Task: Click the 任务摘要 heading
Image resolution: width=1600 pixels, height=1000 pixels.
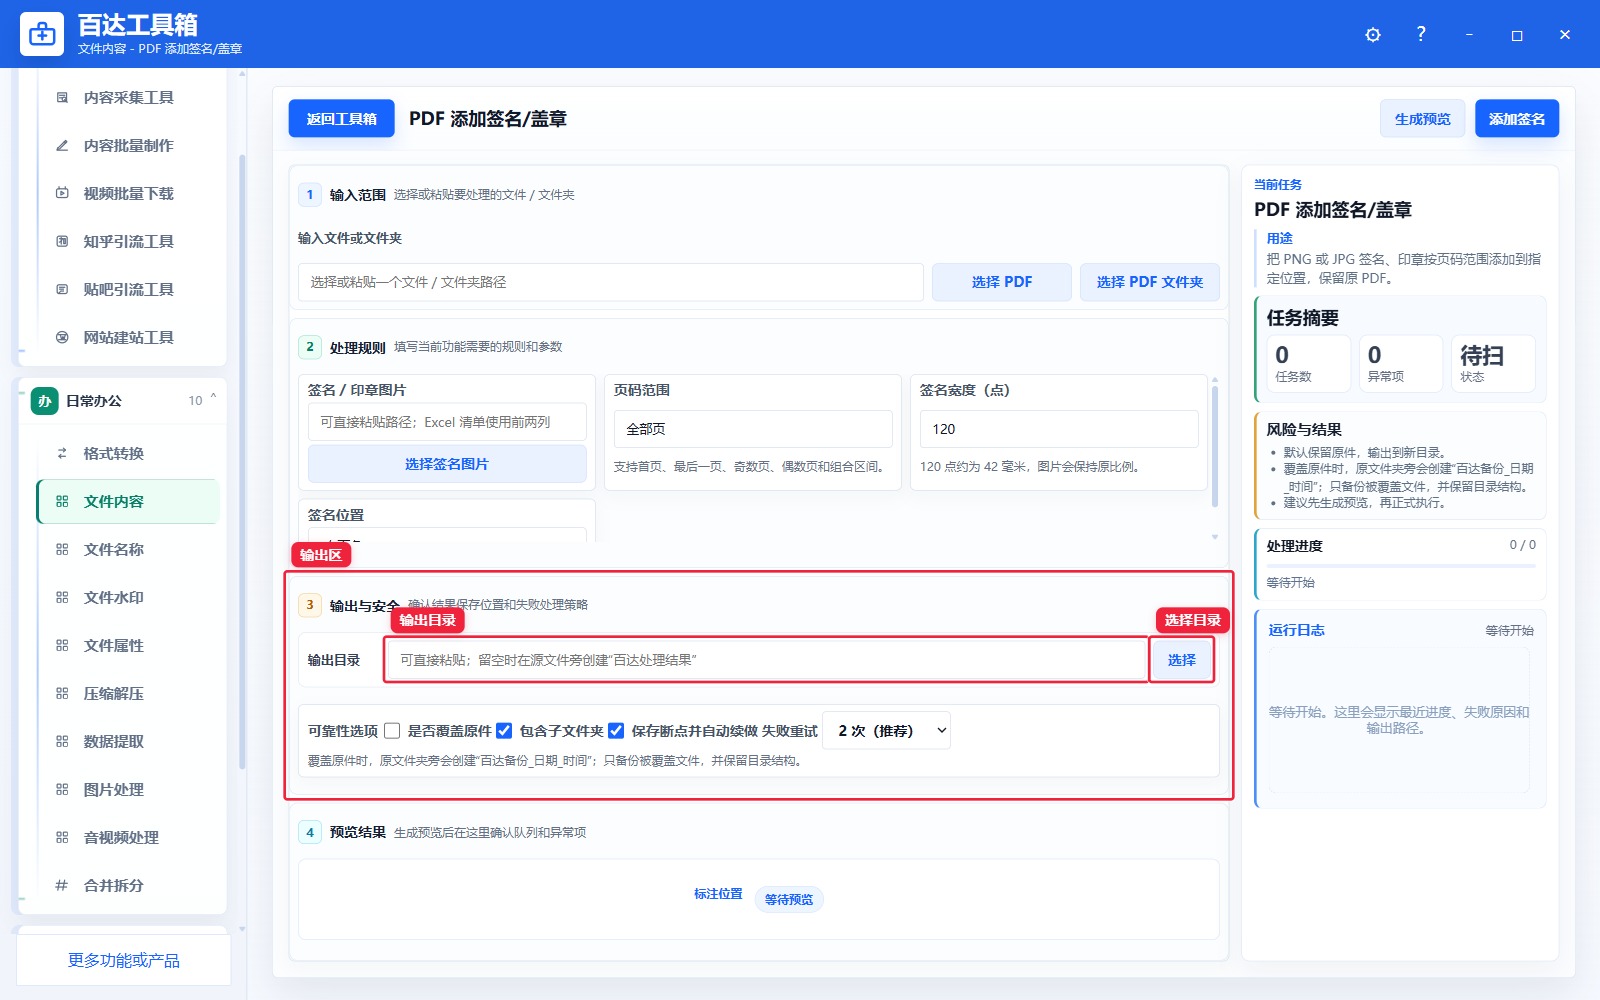Action: click(x=1303, y=318)
